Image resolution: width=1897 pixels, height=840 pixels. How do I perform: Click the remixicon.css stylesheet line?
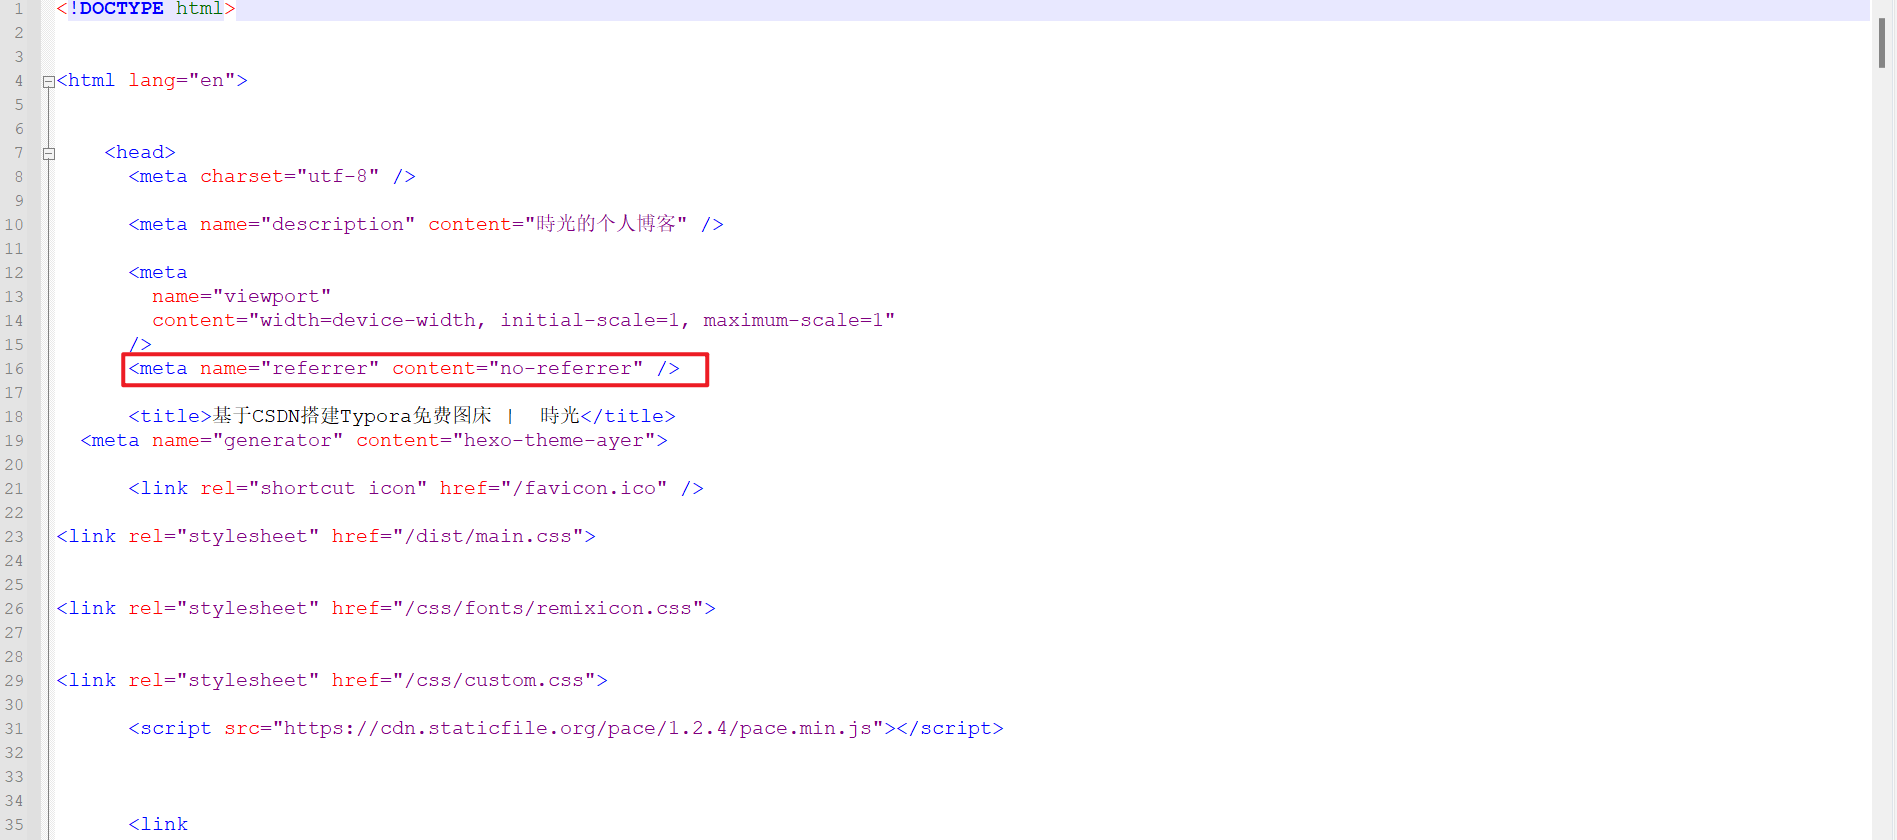click(x=386, y=609)
